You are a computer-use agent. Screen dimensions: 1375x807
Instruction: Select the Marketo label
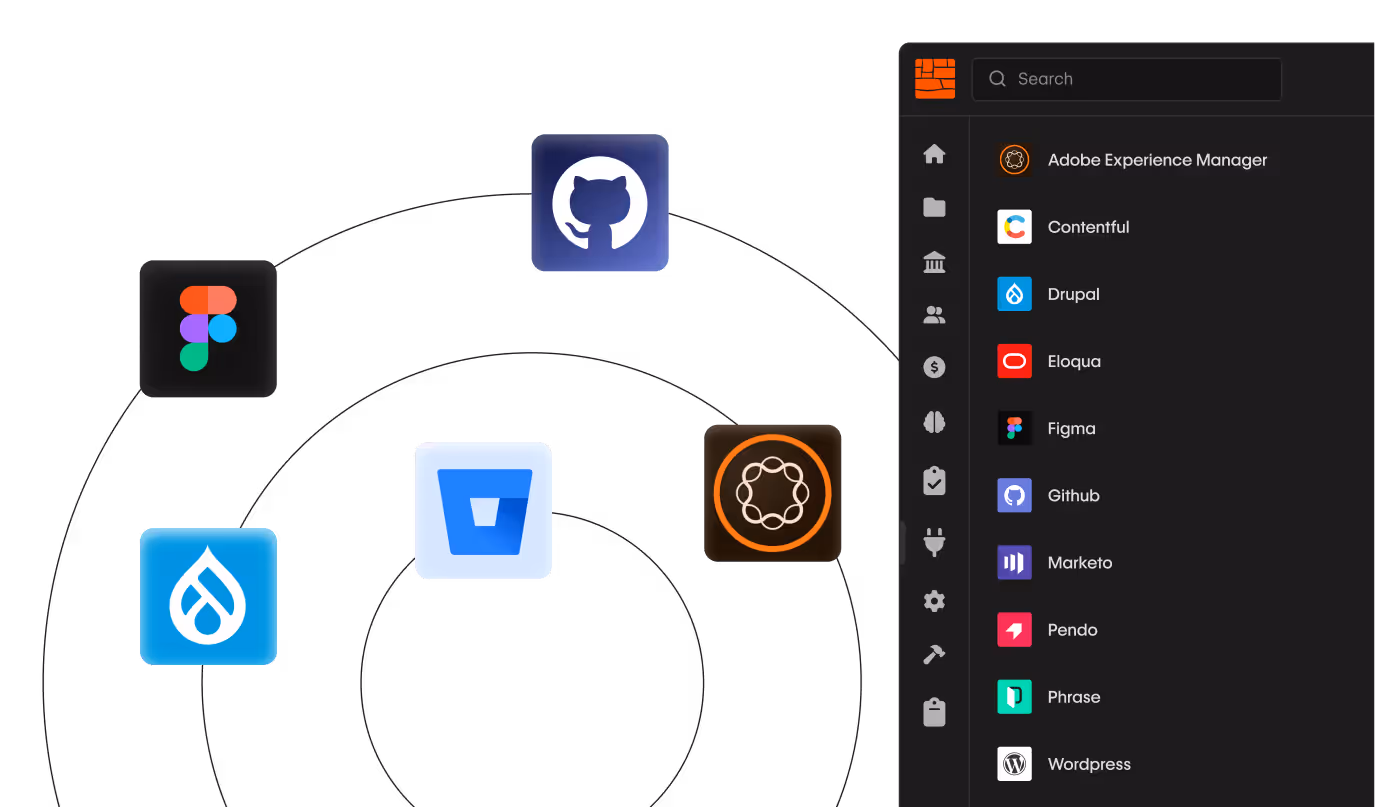click(x=1080, y=562)
